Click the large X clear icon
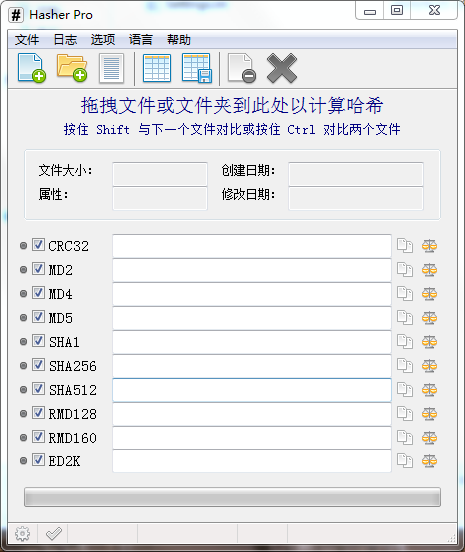 pos(282,68)
